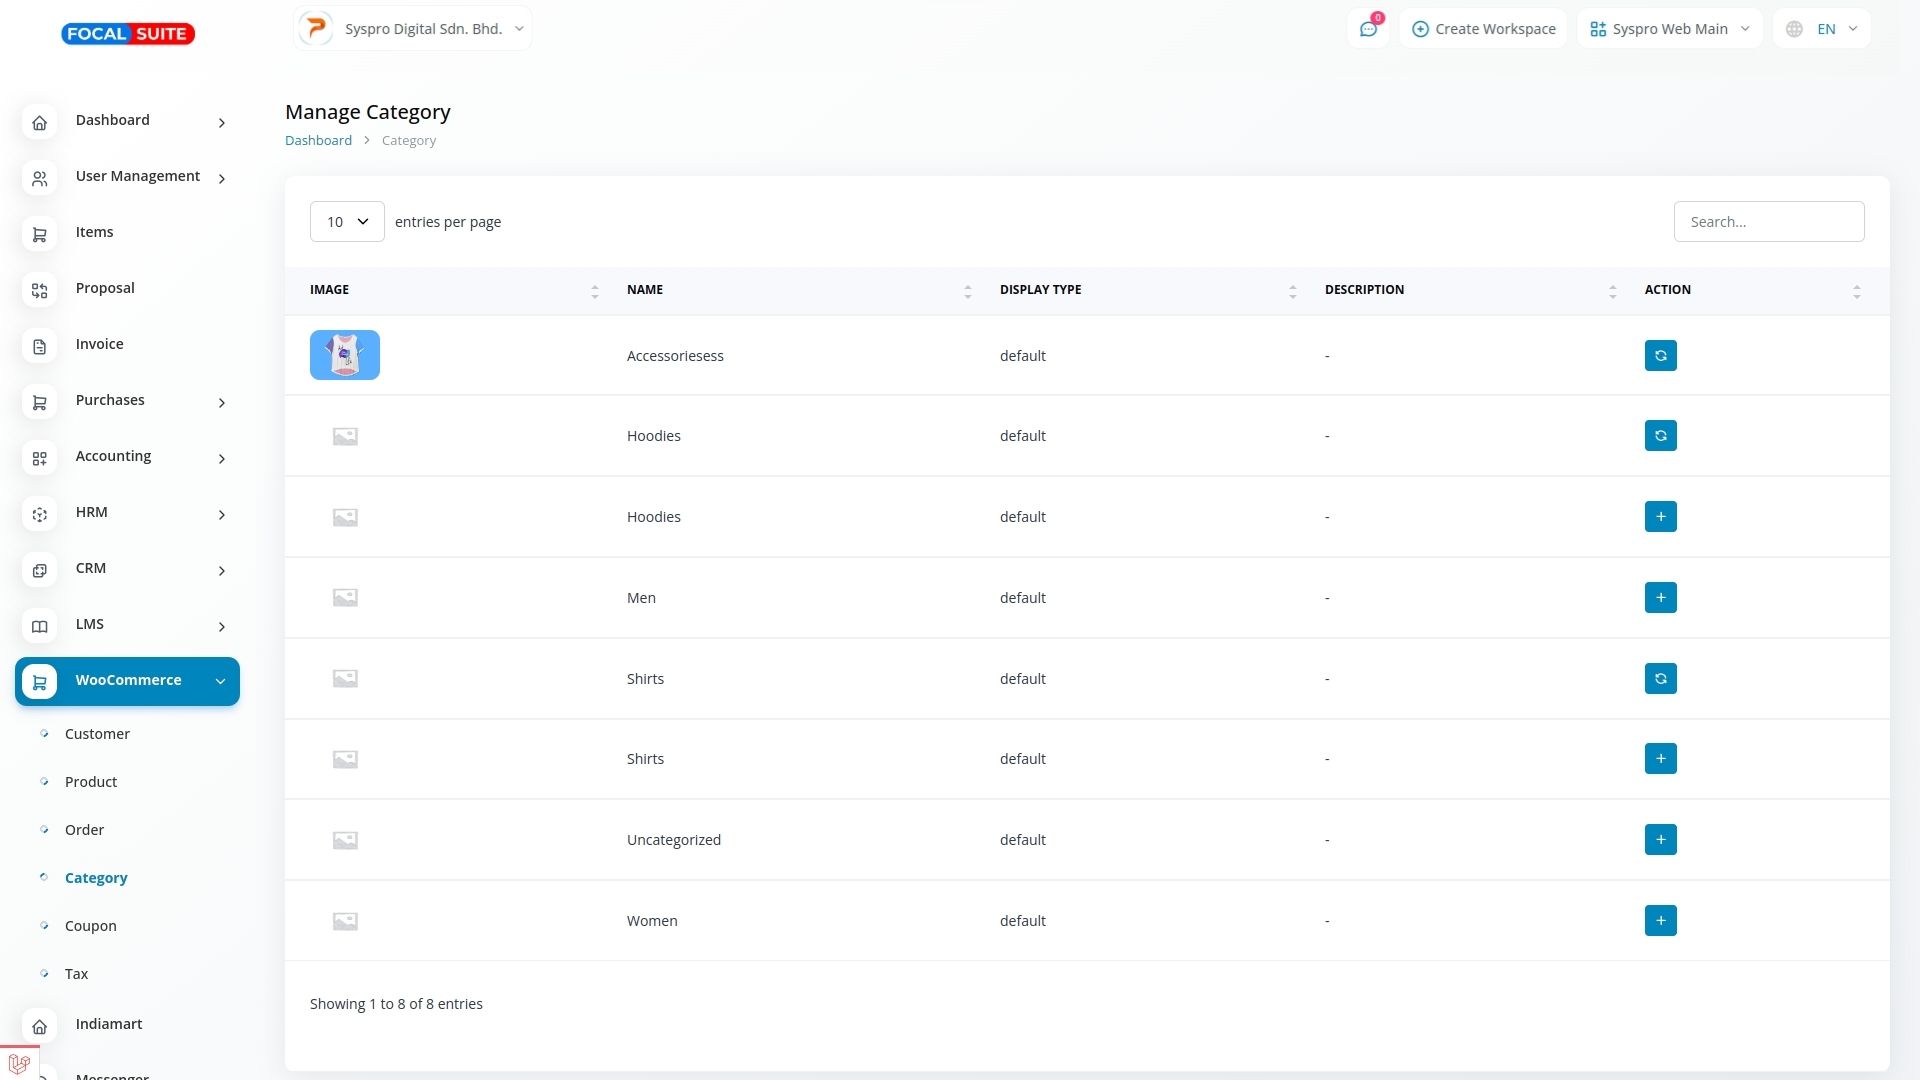Click the plus icon for Men category

[x=1660, y=597]
